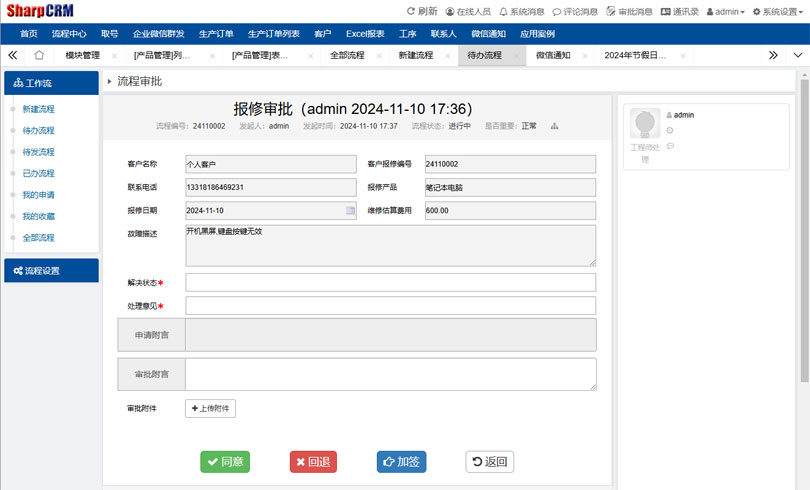Switch to 全部流程 tab
Screen dimensions: 810x490
pyautogui.click(x=347, y=55)
